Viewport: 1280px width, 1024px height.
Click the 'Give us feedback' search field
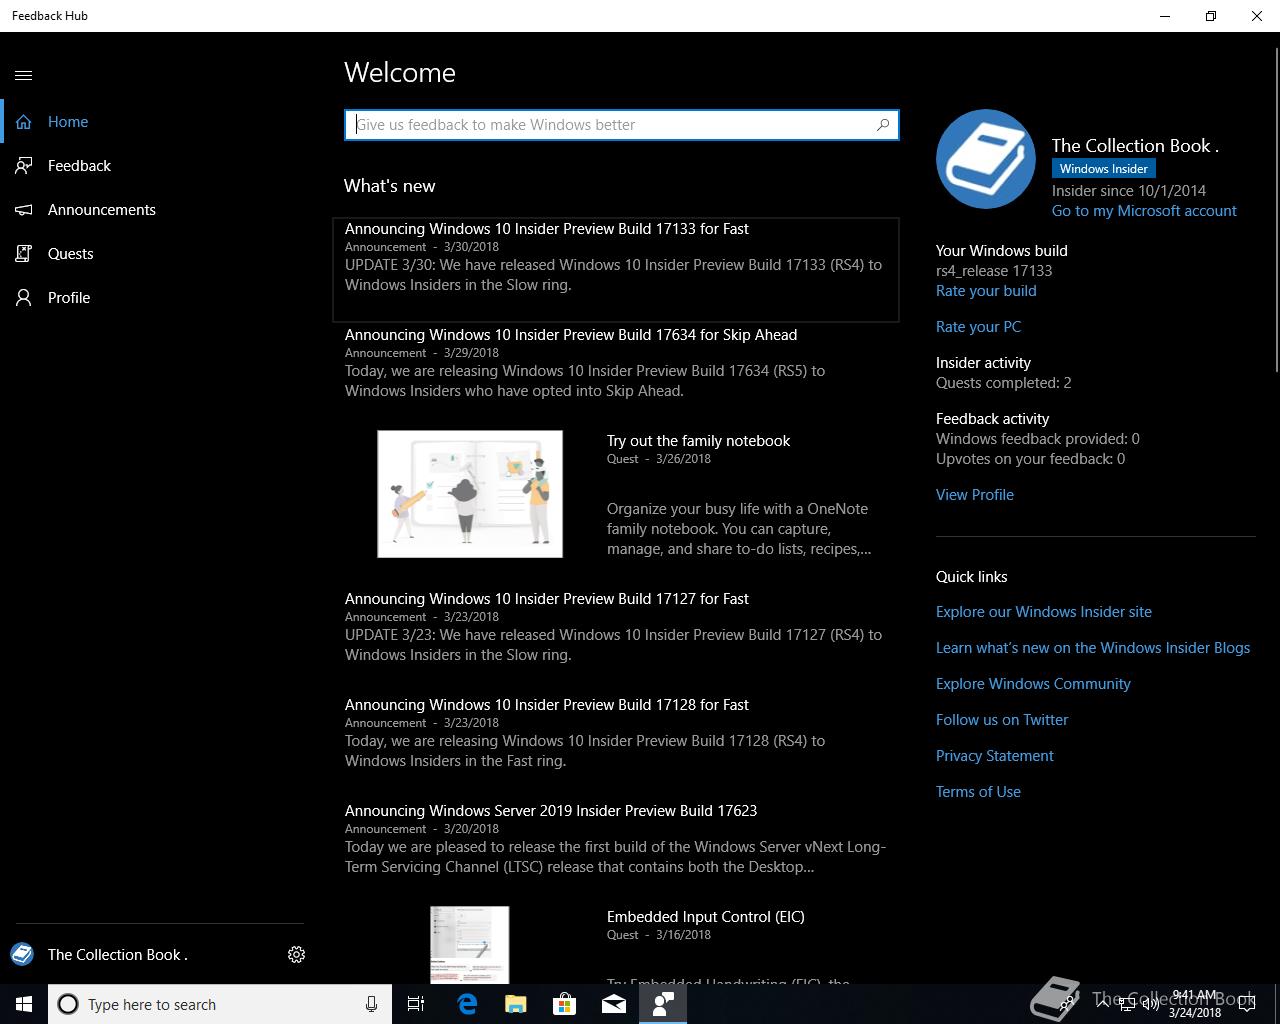tap(622, 125)
